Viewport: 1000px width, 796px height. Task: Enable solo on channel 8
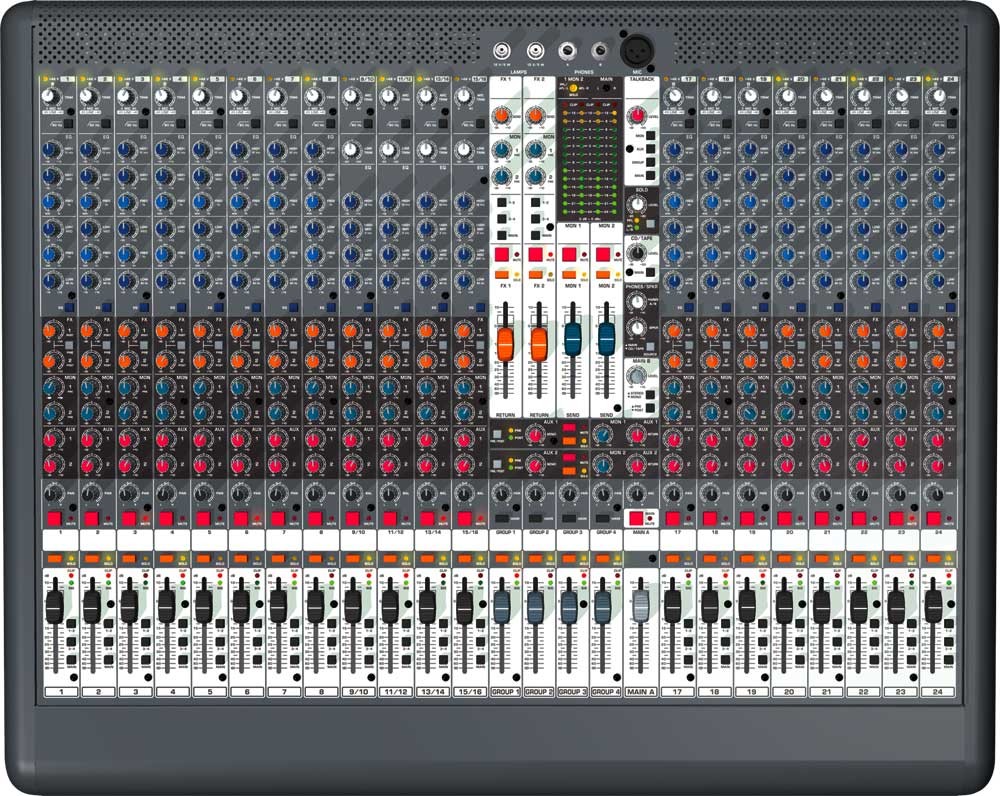(x=314, y=558)
